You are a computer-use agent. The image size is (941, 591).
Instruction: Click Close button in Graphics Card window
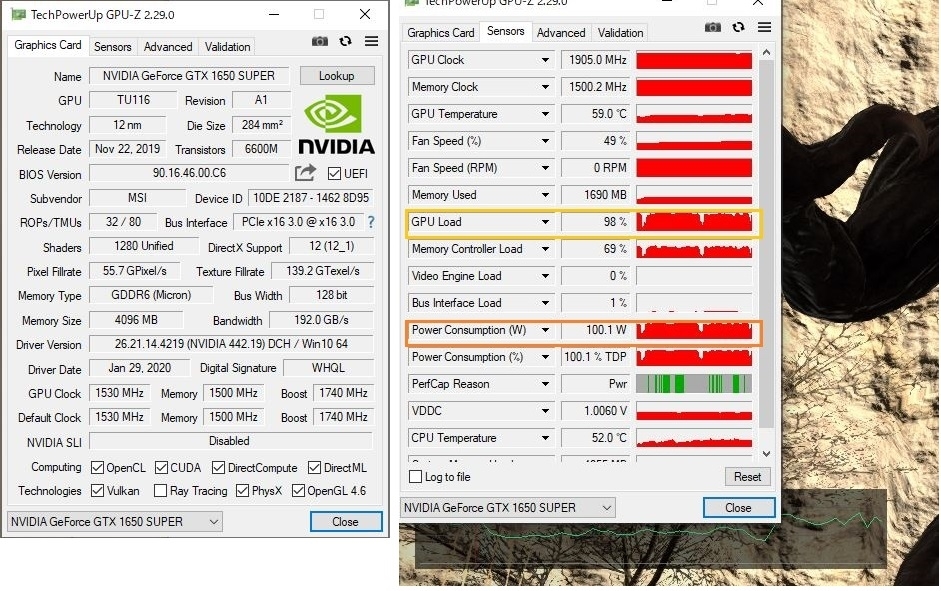coord(346,522)
